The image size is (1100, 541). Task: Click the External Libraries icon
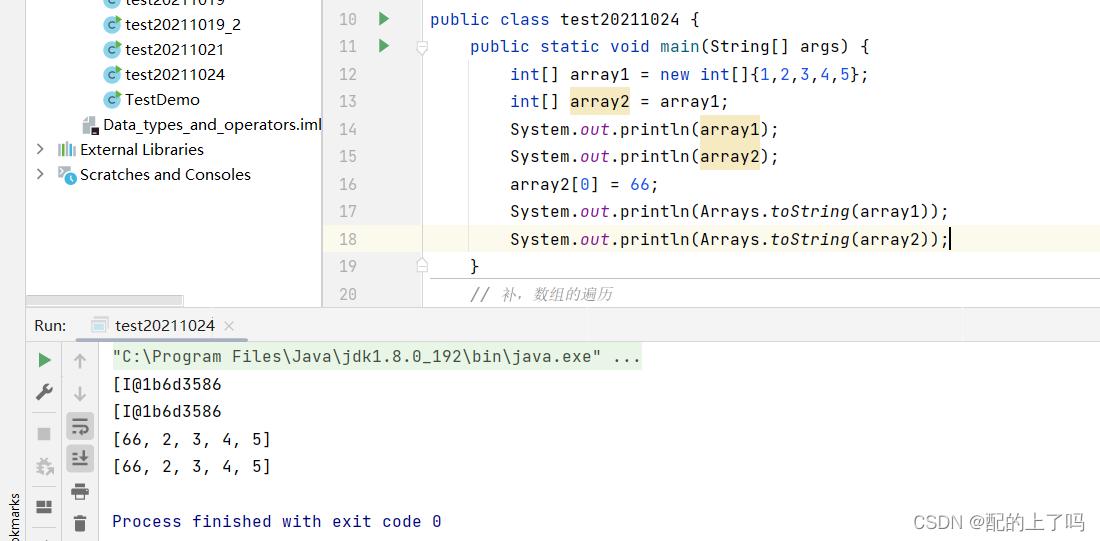pos(67,149)
